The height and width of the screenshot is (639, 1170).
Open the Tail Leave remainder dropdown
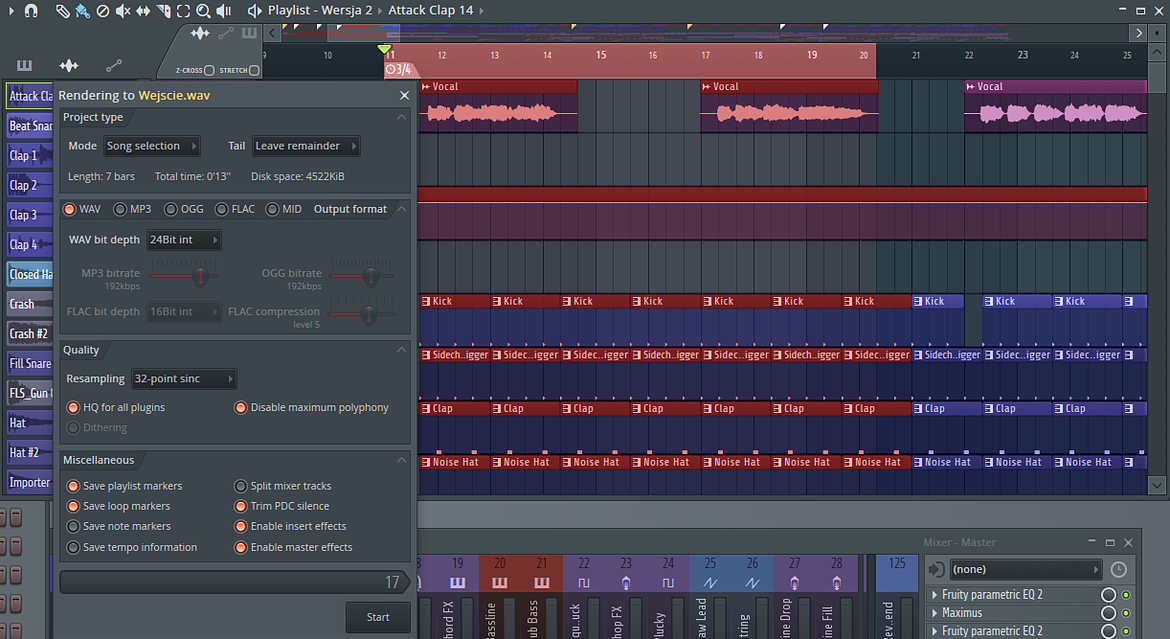point(306,146)
